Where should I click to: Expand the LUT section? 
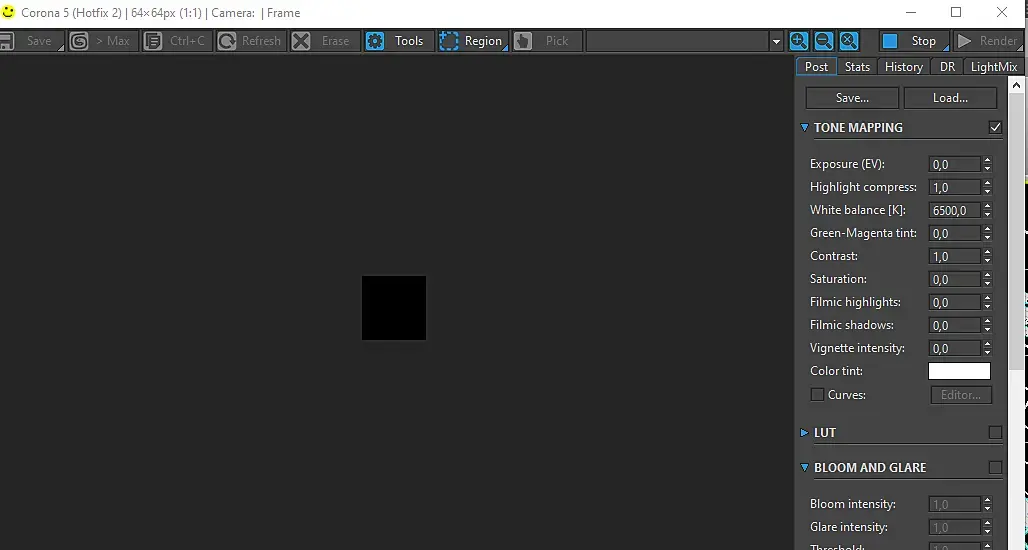pyautogui.click(x=804, y=433)
